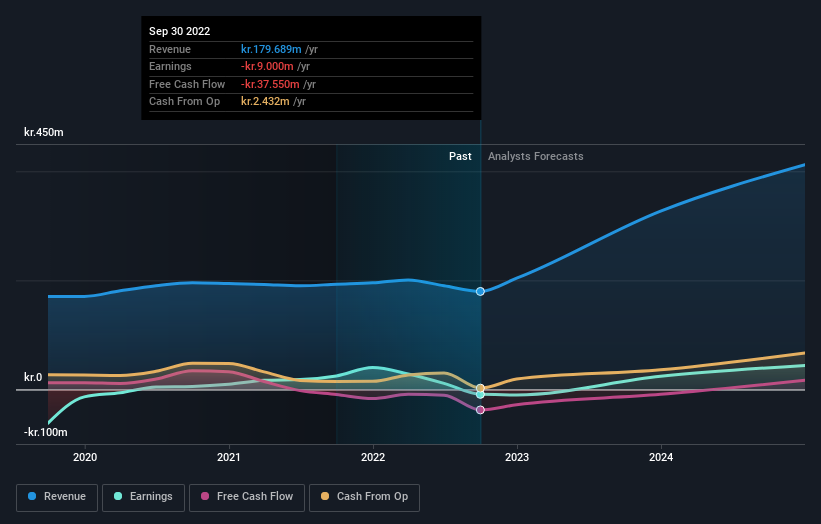Image resolution: width=821 pixels, height=524 pixels.
Task: Select the Earnings data point marker
Action: (x=480, y=395)
